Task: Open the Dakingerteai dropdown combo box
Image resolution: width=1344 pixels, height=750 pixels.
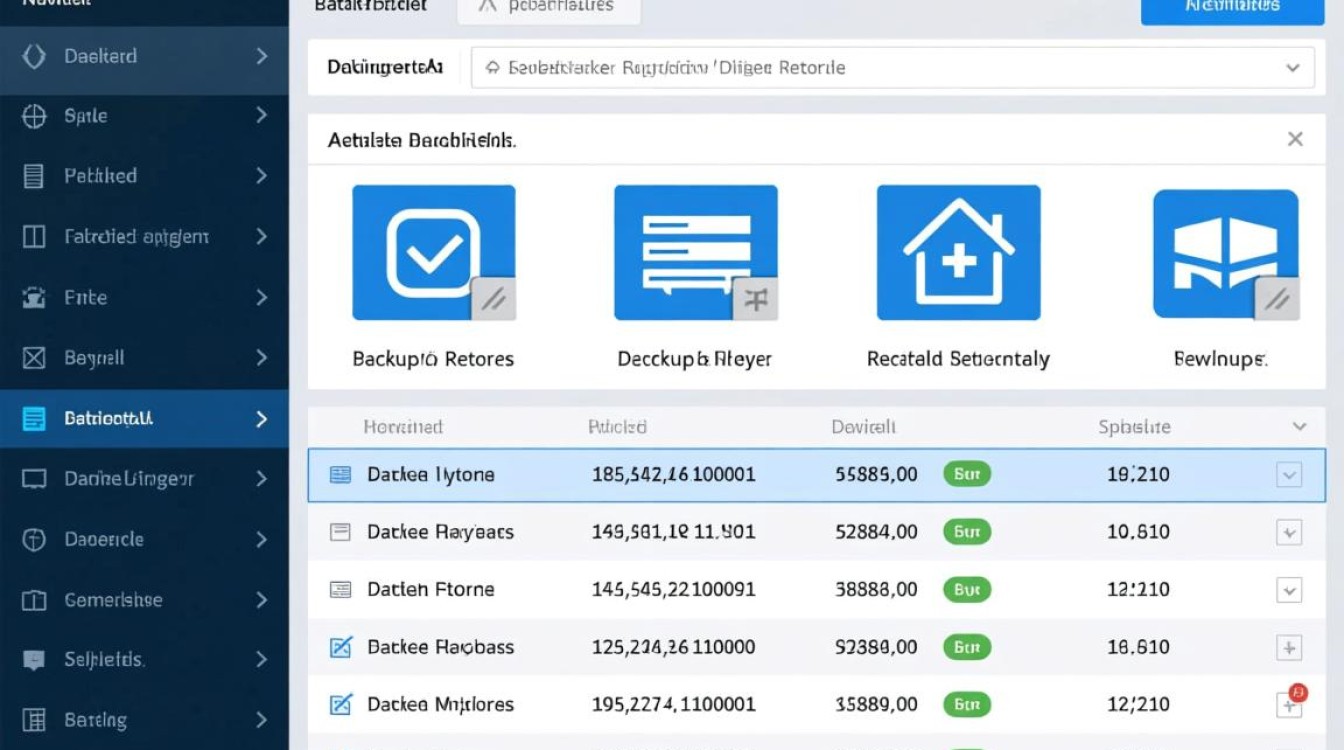Action: coord(892,68)
